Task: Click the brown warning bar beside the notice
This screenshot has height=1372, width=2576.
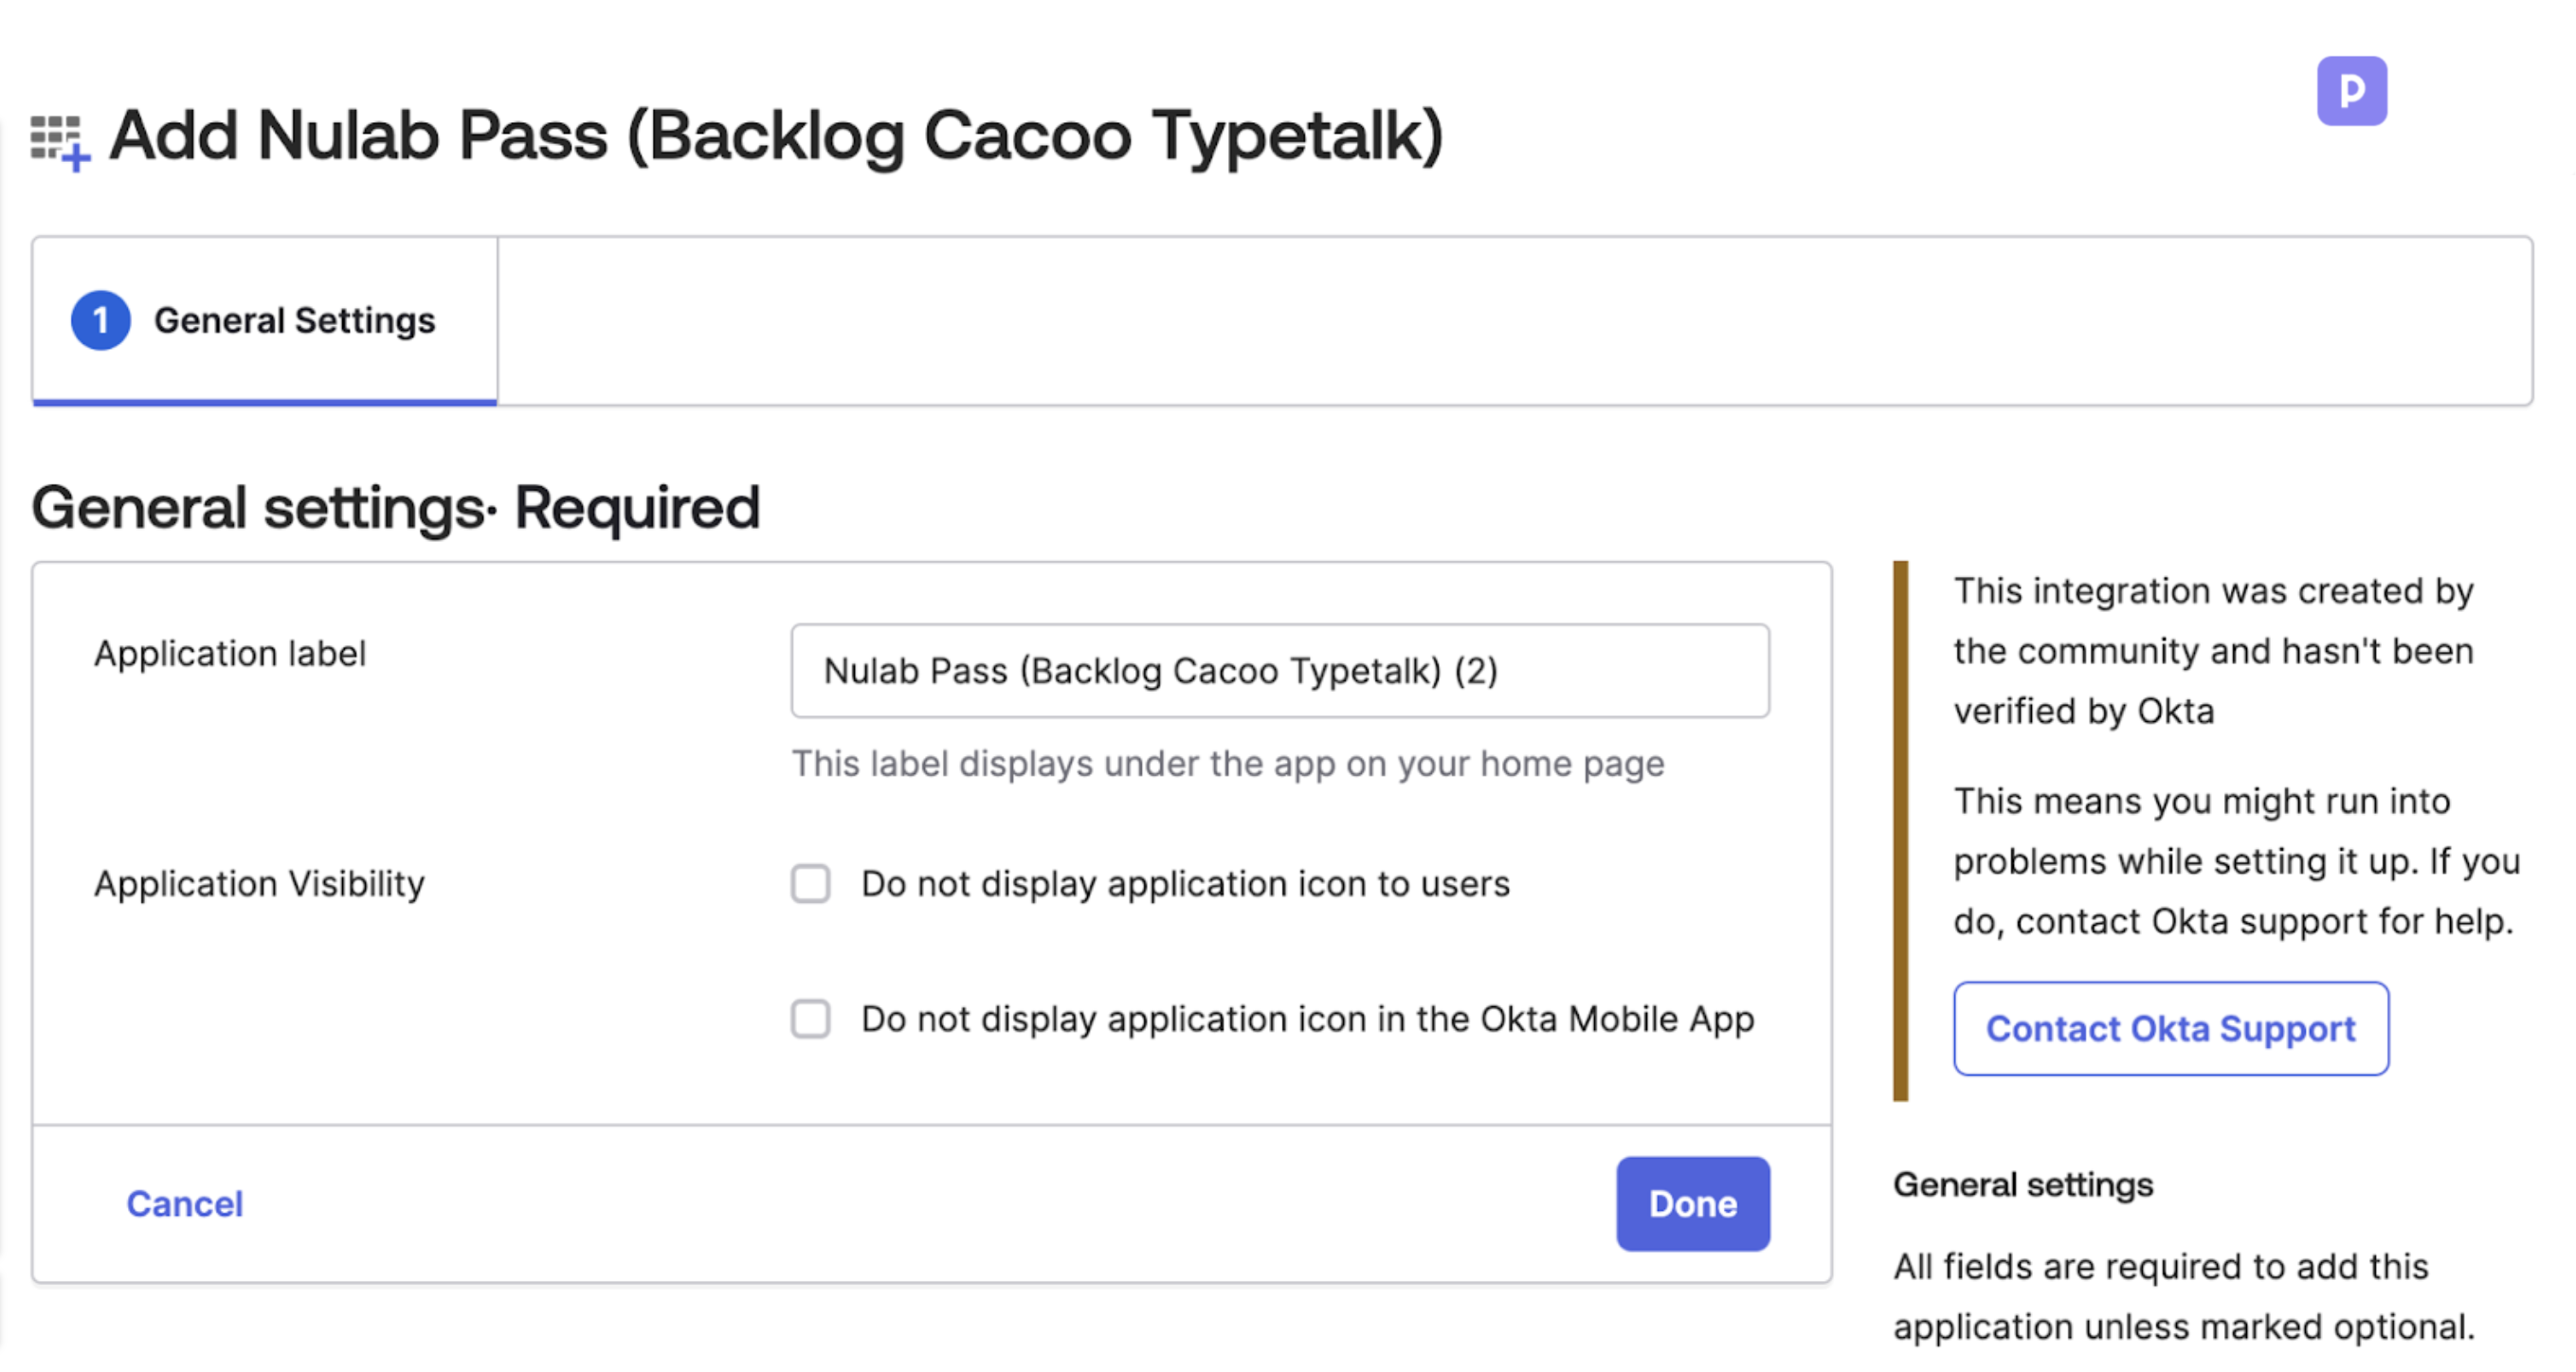Action: point(1900,830)
